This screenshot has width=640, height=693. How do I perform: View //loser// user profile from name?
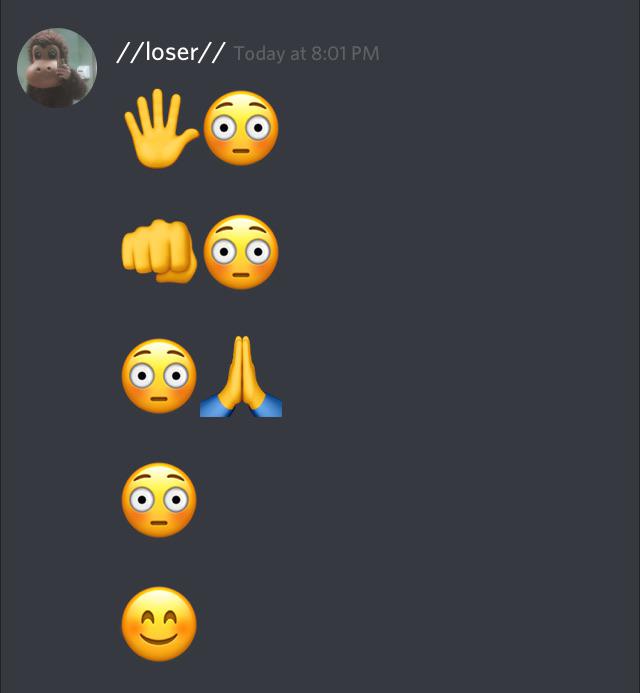point(171,53)
